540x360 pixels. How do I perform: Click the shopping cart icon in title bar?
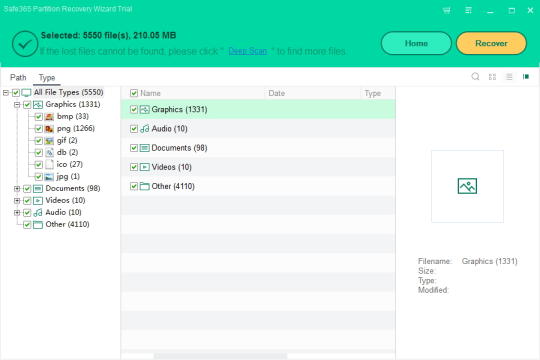(447, 10)
